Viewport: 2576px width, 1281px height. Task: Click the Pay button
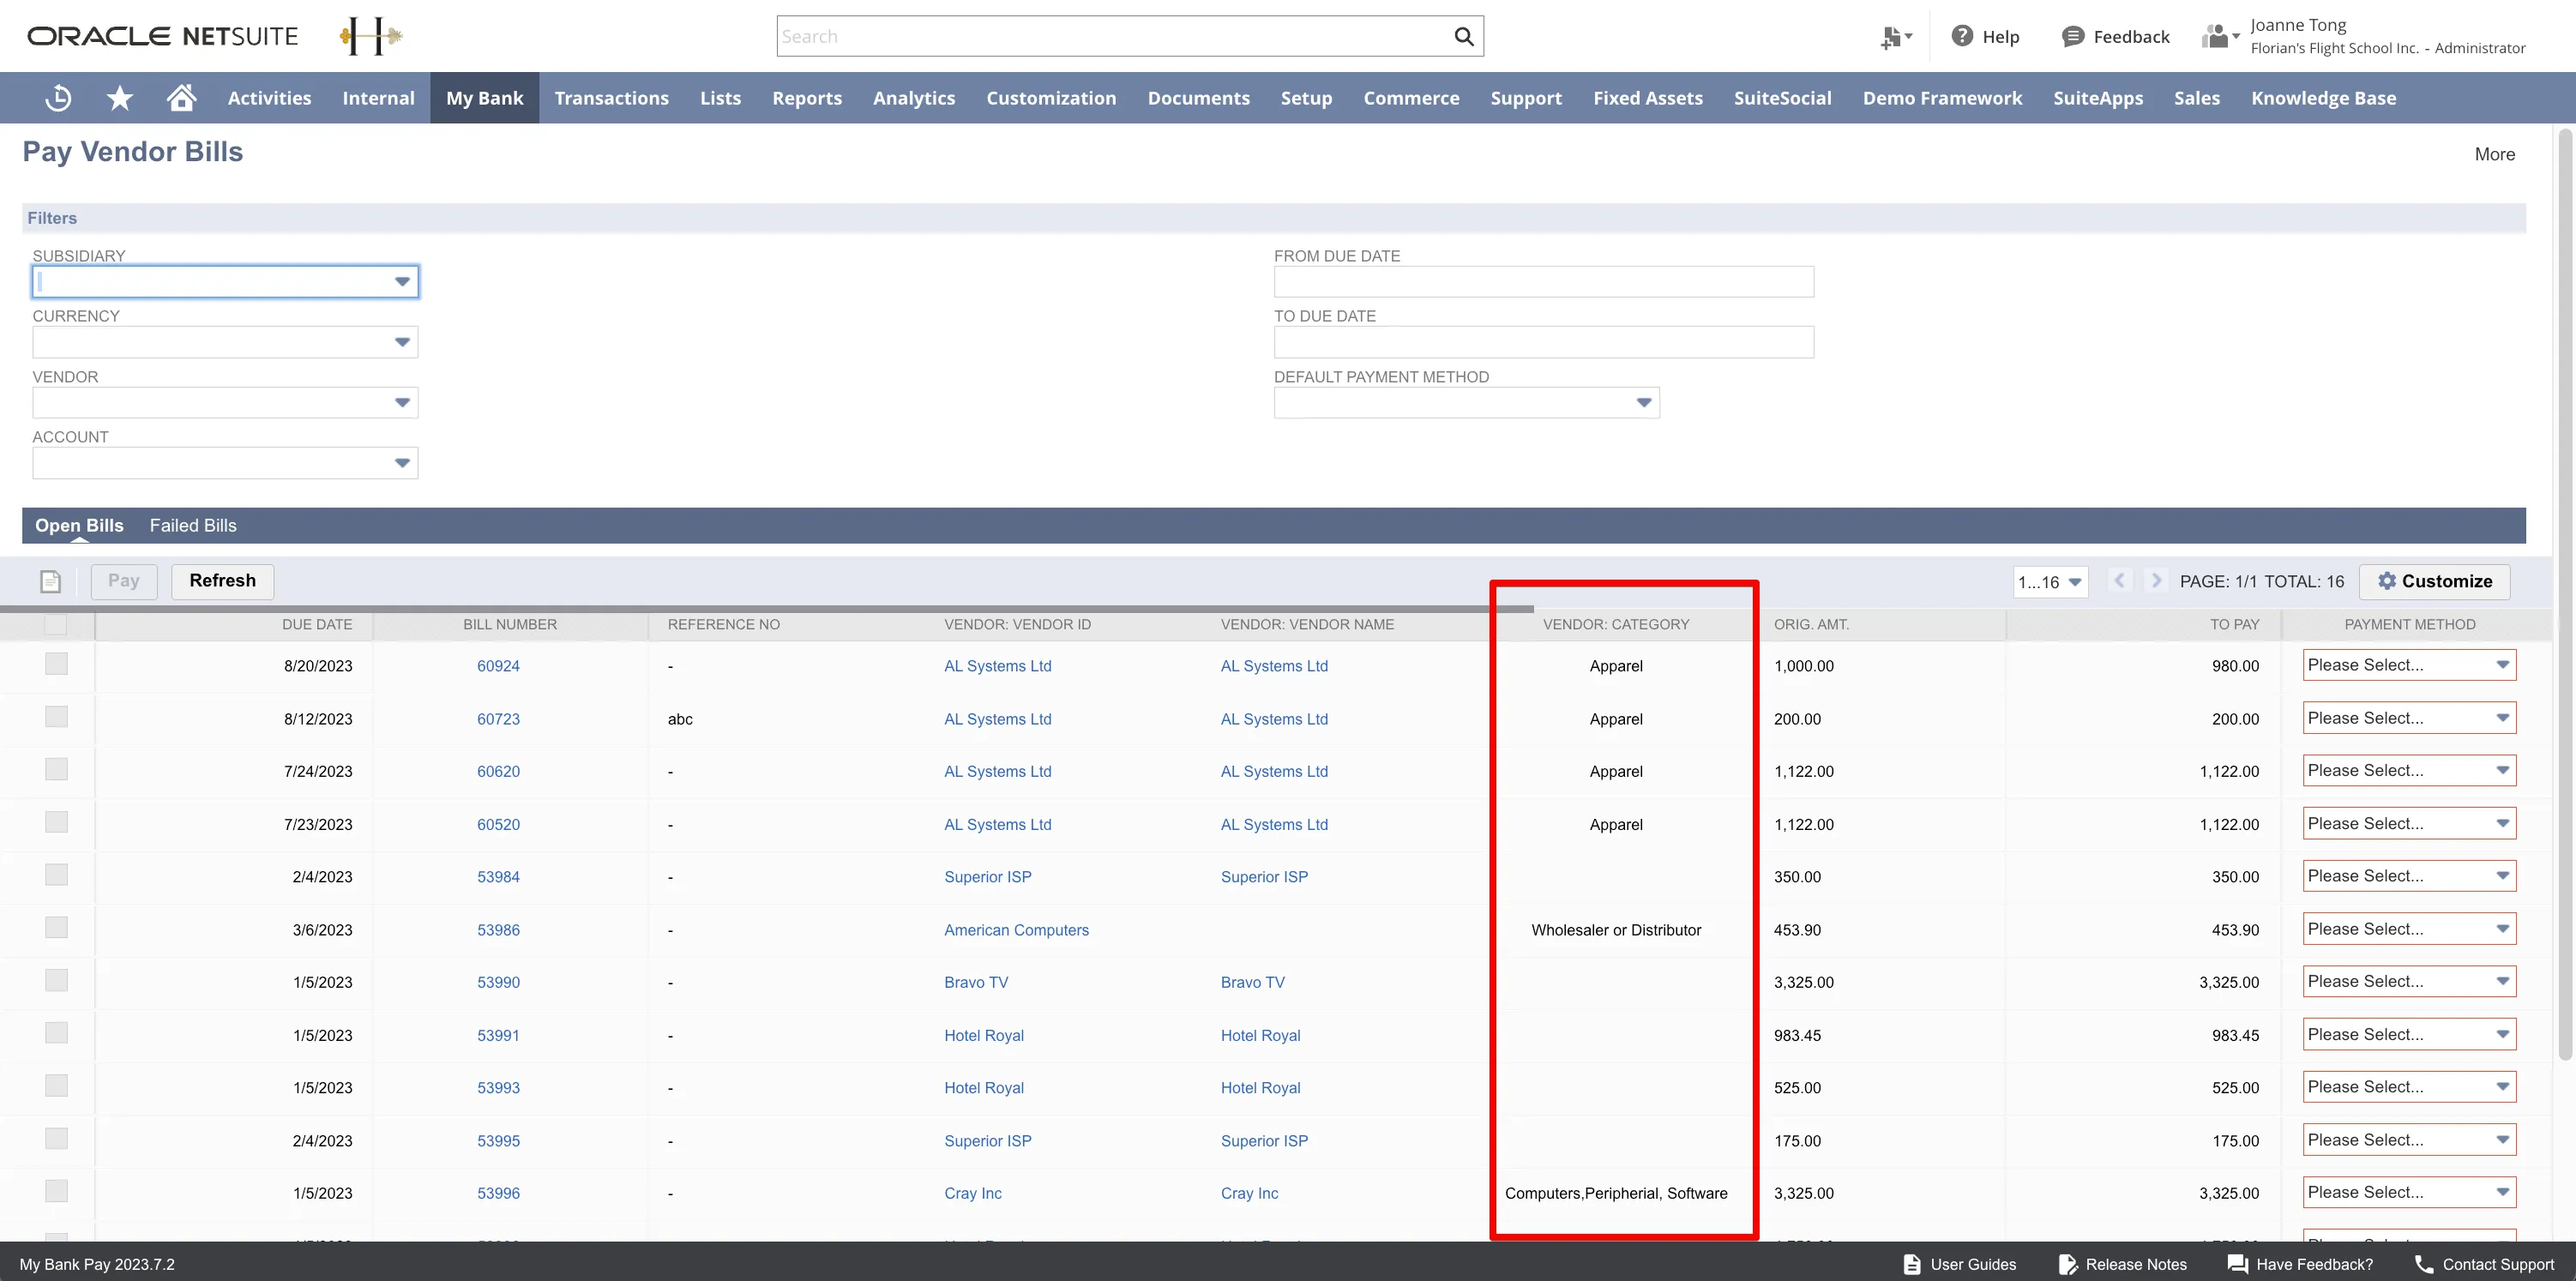pos(124,581)
